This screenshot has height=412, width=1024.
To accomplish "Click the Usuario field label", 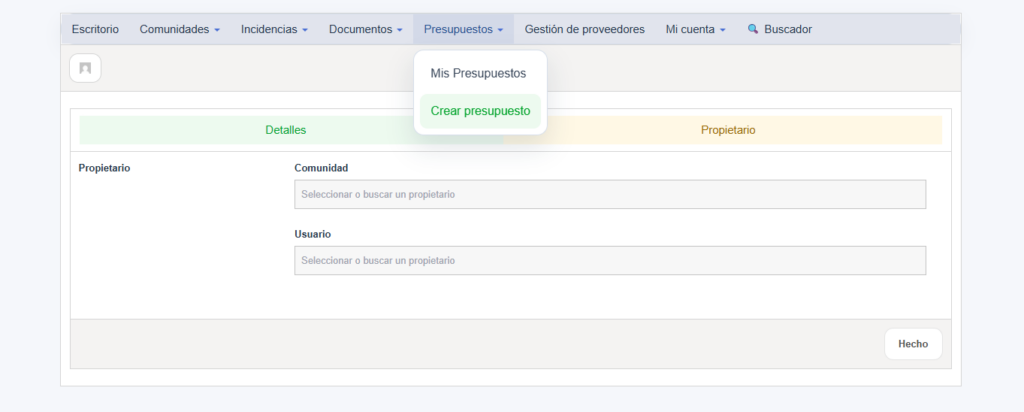I will (313, 234).
